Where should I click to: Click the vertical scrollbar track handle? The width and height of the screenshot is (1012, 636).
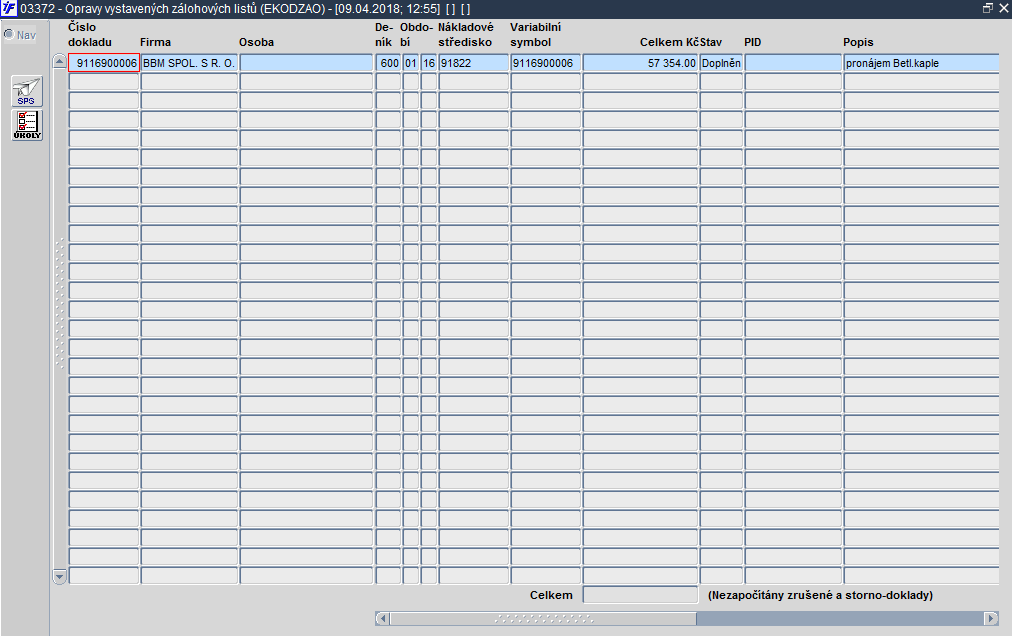coord(59,303)
